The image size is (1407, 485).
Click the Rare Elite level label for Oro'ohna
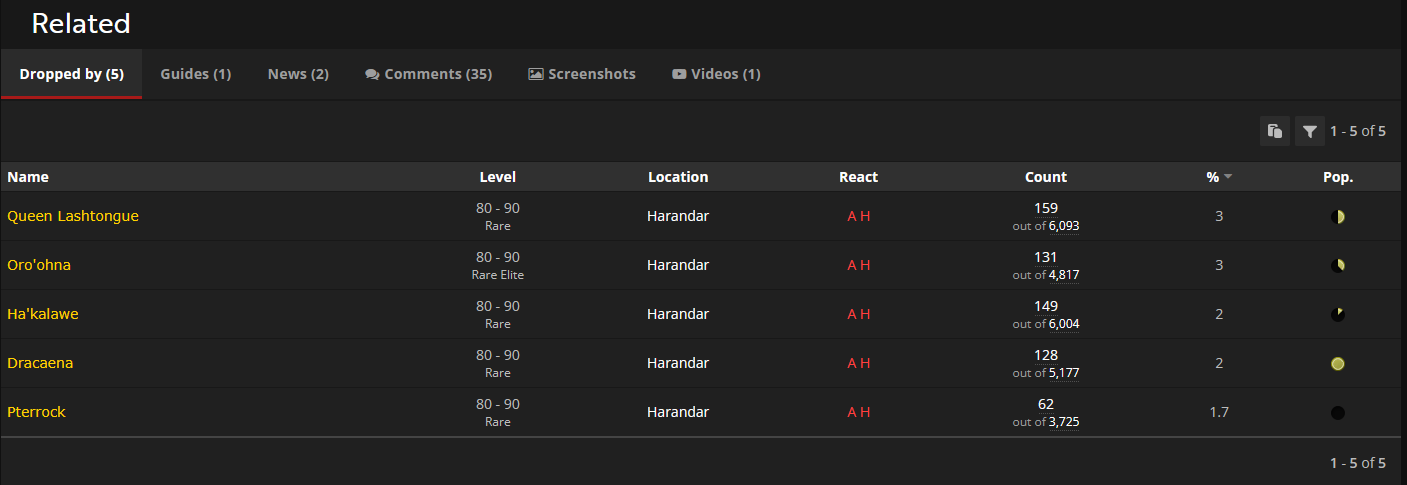pyautogui.click(x=498, y=275)
